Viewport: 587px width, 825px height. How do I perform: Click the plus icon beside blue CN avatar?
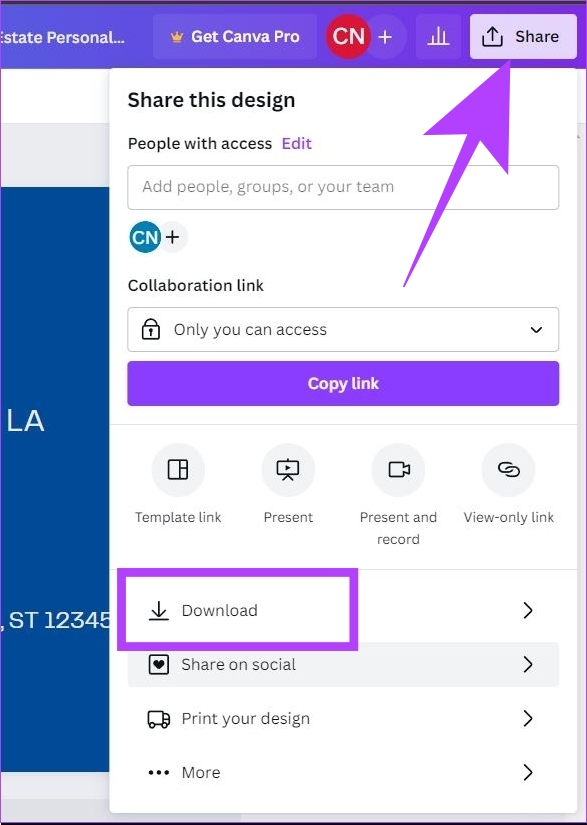[x=173, y=237]
